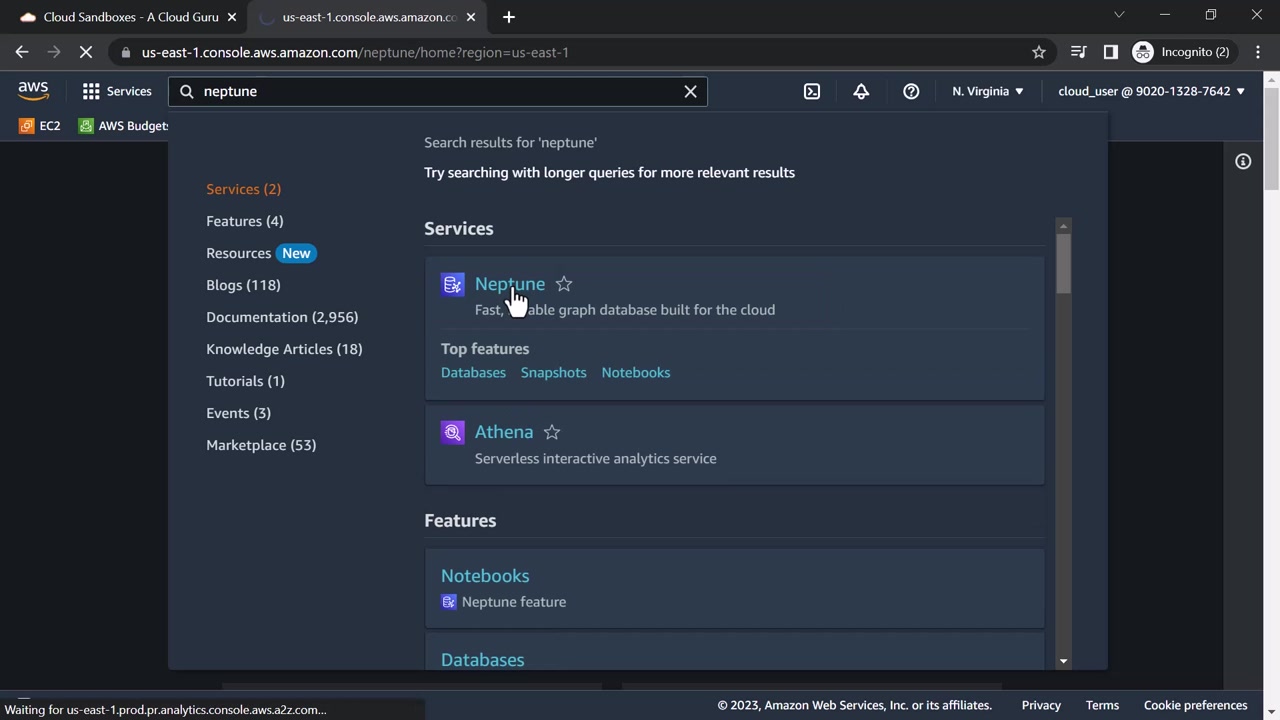Click the AWS Budgets favorites shortcut
The height and width of the screenshot is (720, 1280).
[124, 126]
